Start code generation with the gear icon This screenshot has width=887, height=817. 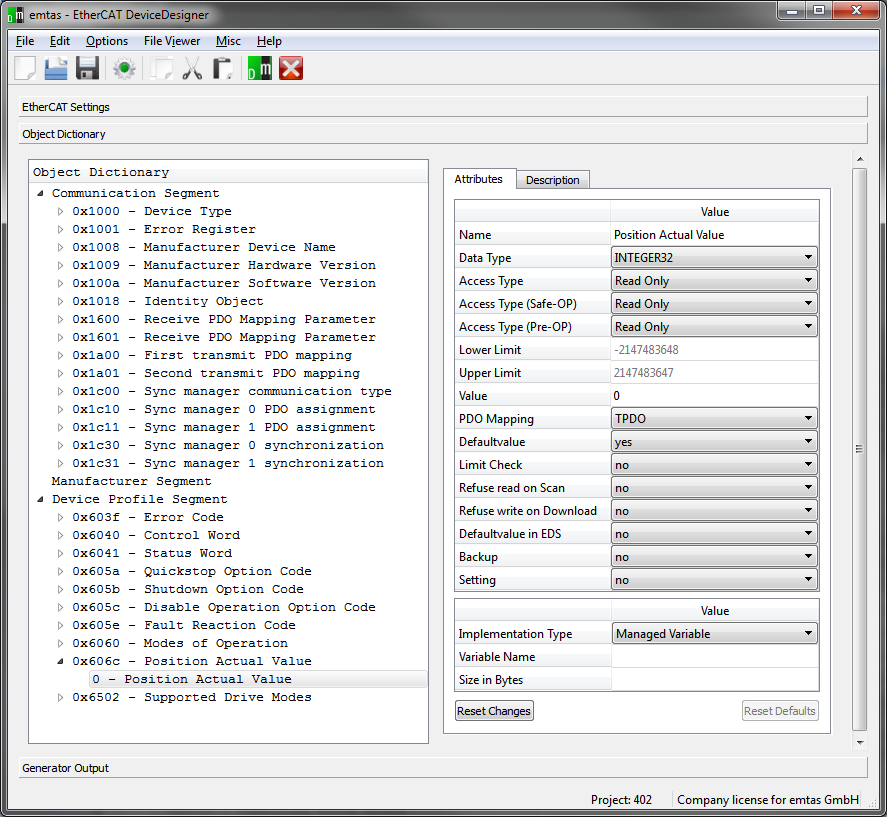click(x=123, y=68)
